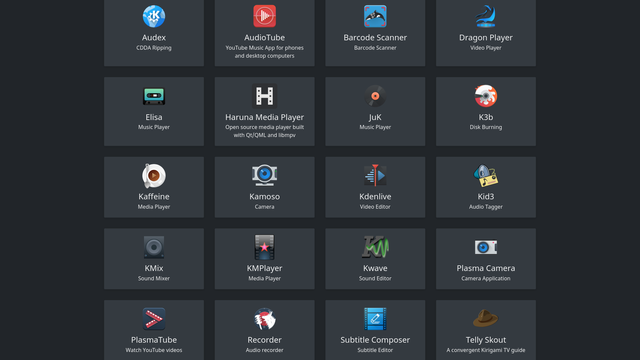This screenshot has height=360, width=640.
Task: Click the Haruna Media Player title
Action: pos(264,117)
